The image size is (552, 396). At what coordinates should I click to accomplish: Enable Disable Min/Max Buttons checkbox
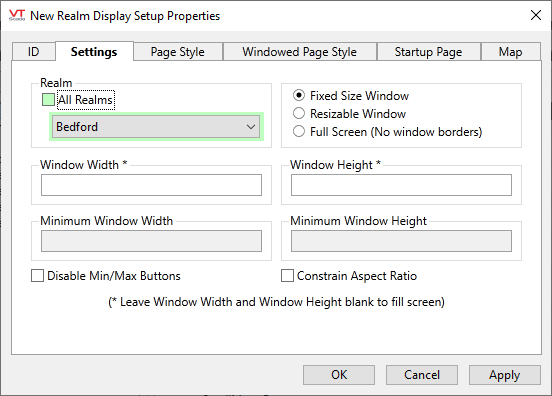37,276
